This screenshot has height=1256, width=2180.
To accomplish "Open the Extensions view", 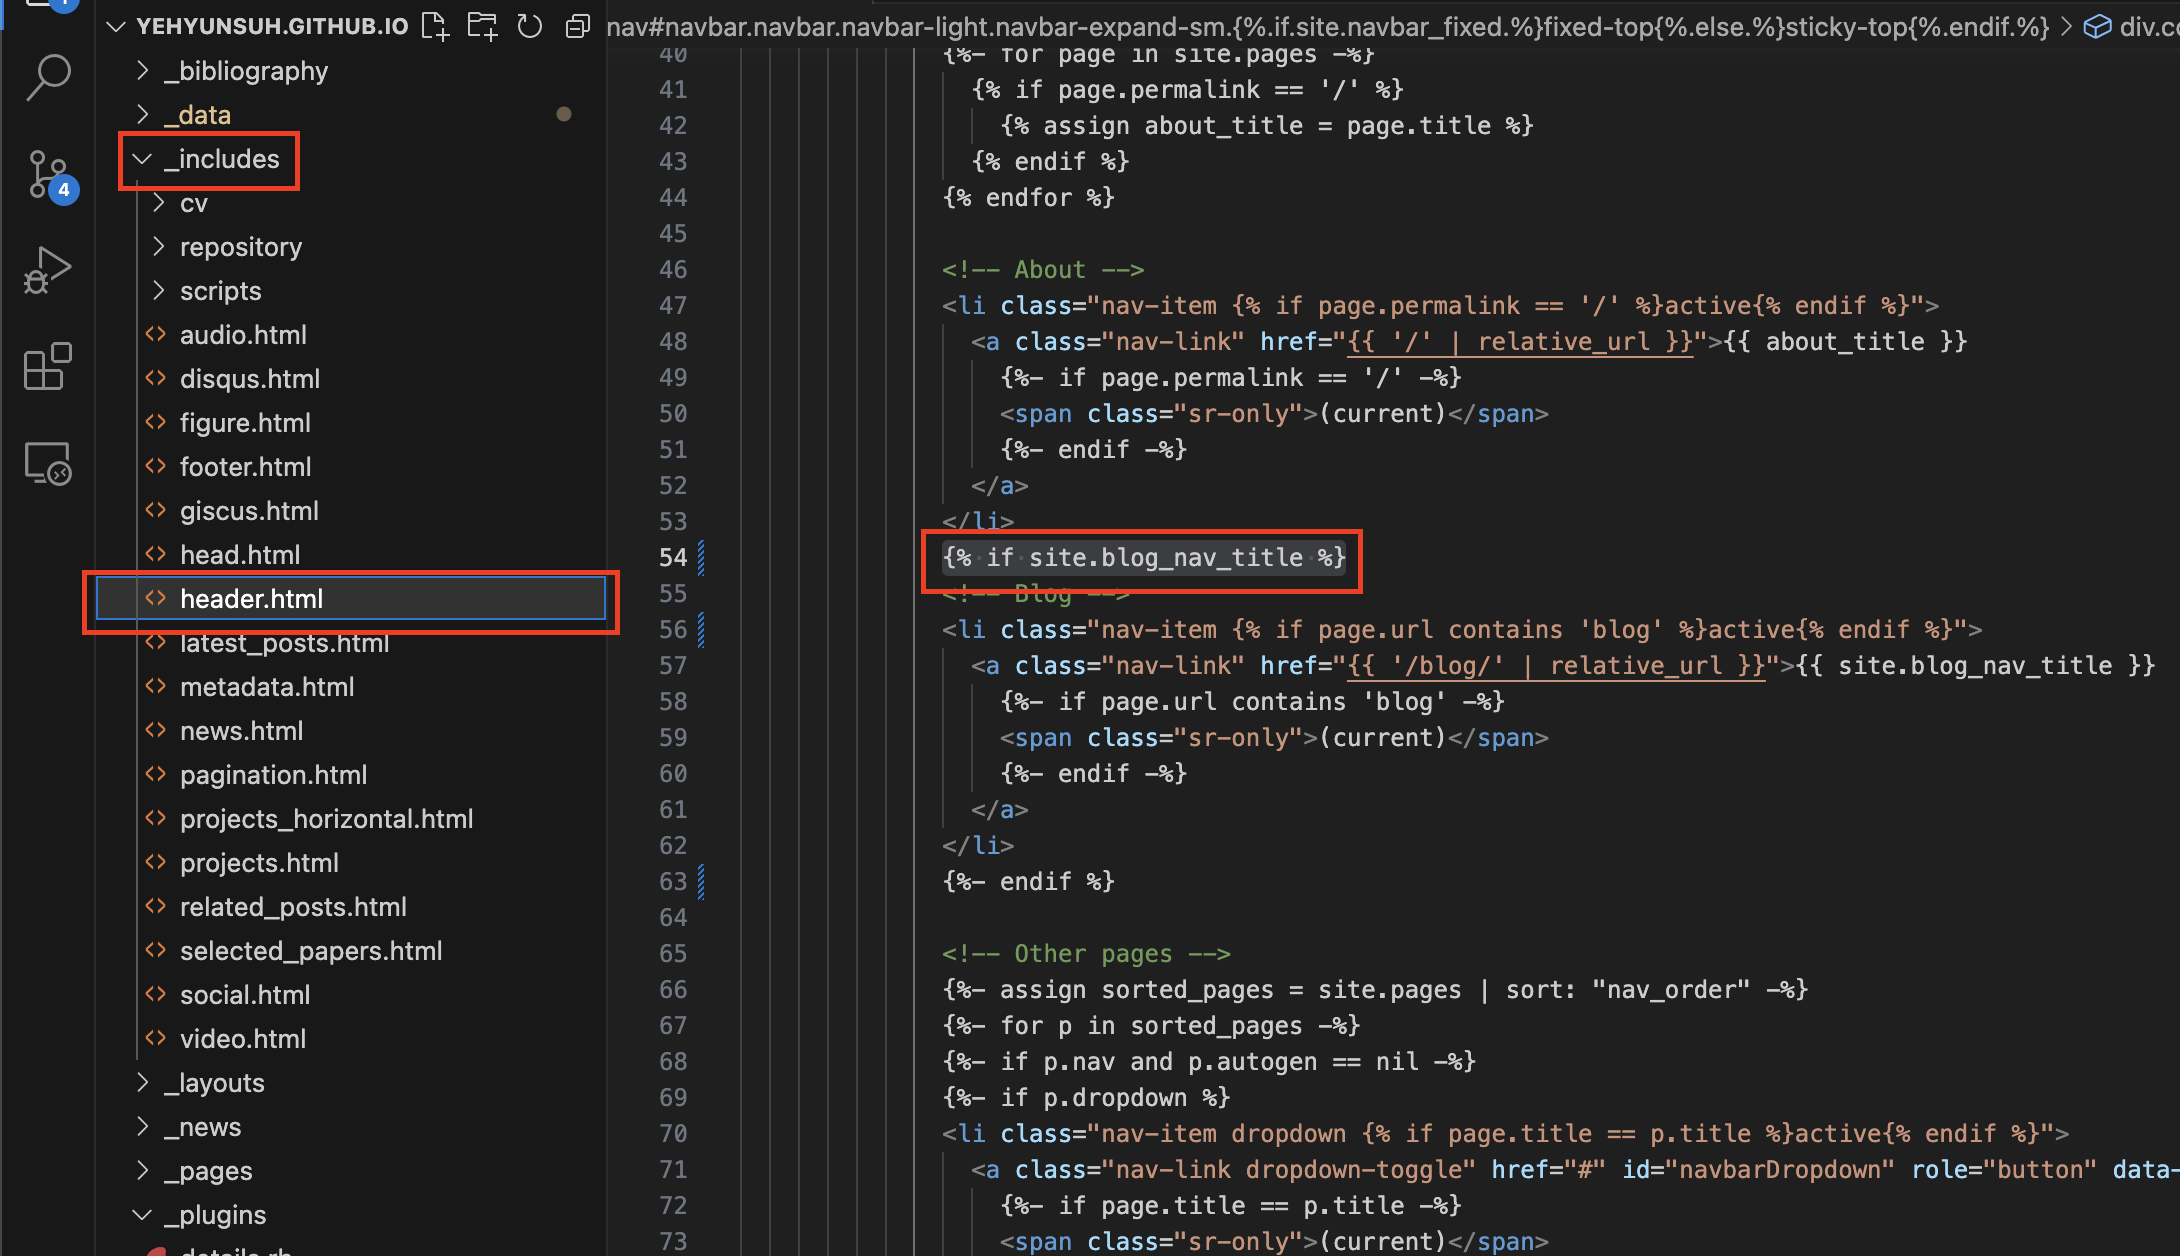I will pos(48,366).
